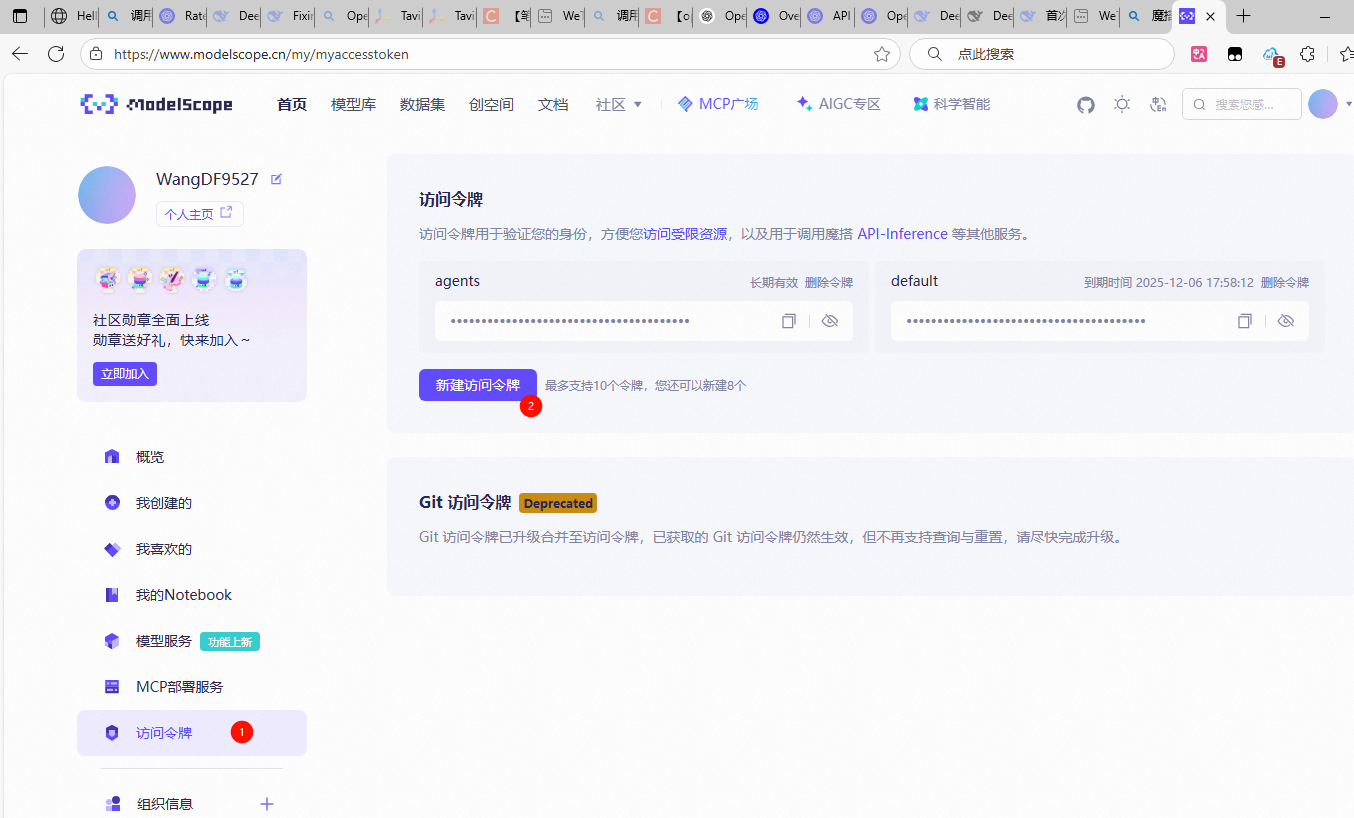Reveal the agents token with eye icon
Screen dimensions: 1354x818
click(830, 321)
